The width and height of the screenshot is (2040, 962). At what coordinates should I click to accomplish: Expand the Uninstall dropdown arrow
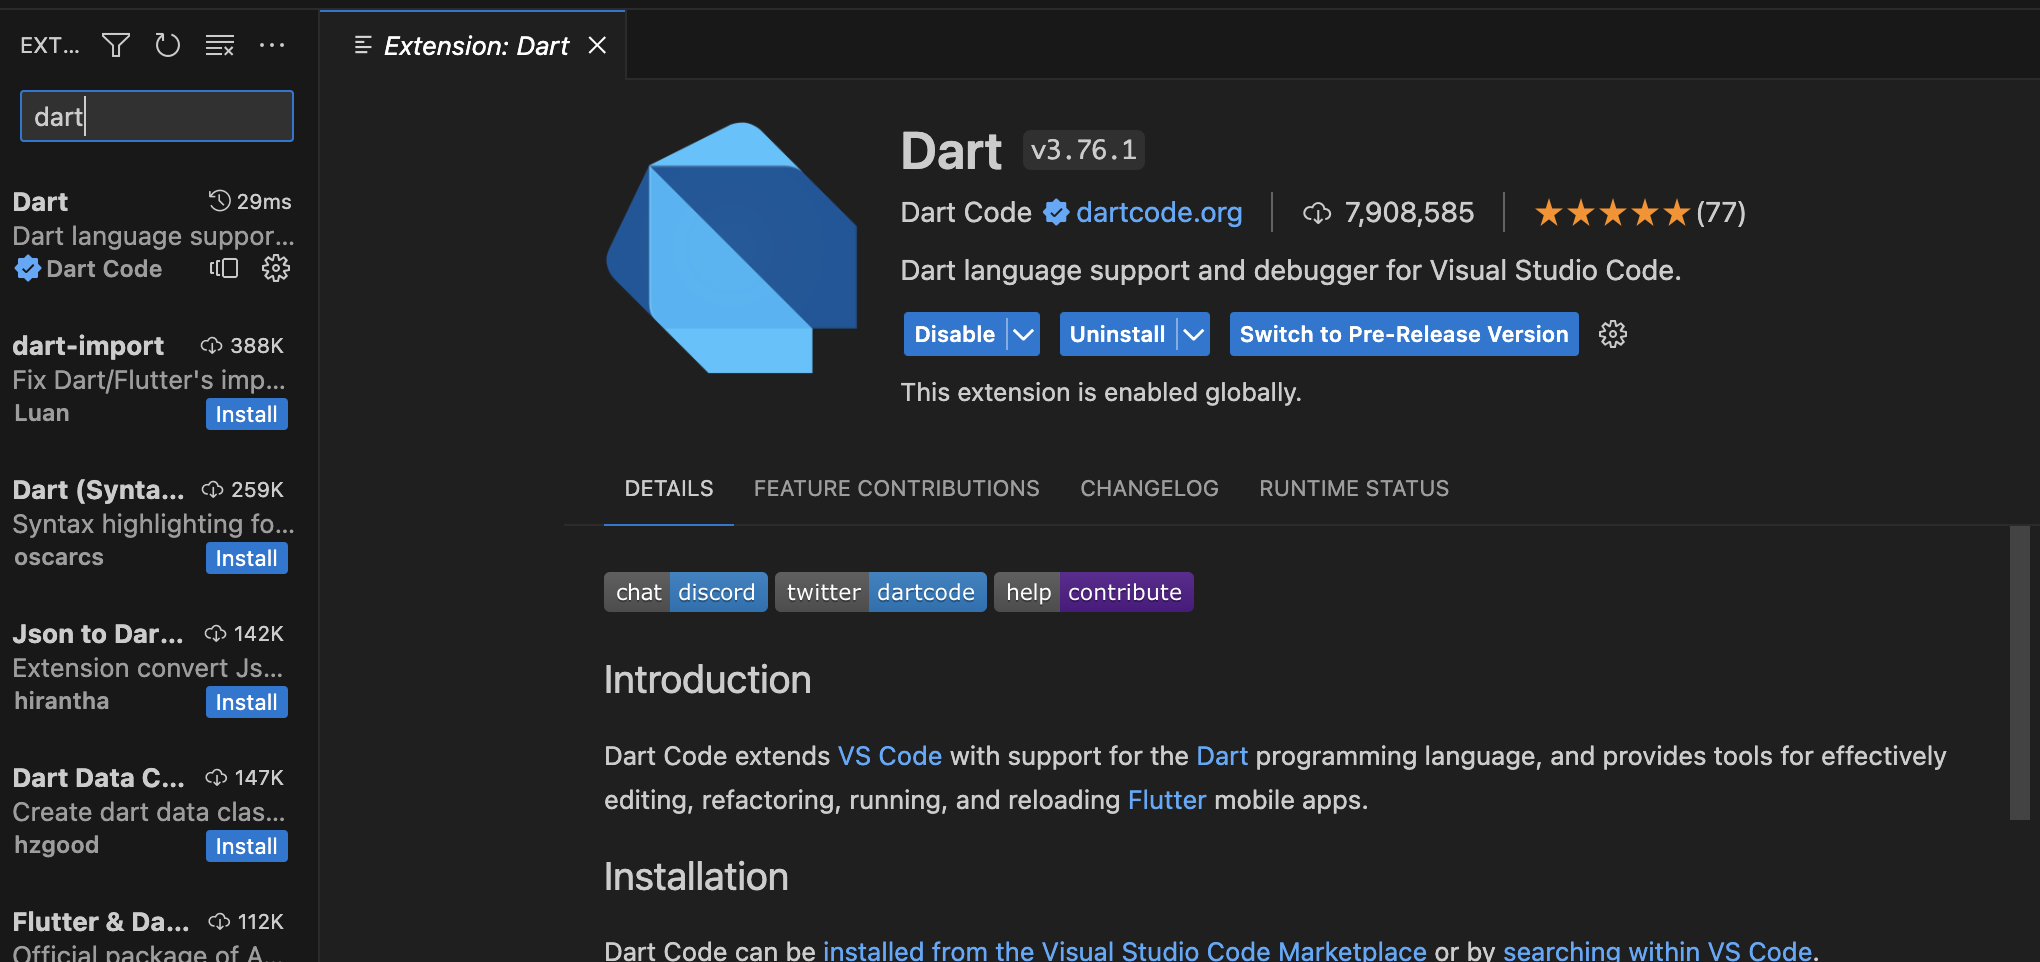[x=1194, y=334]
